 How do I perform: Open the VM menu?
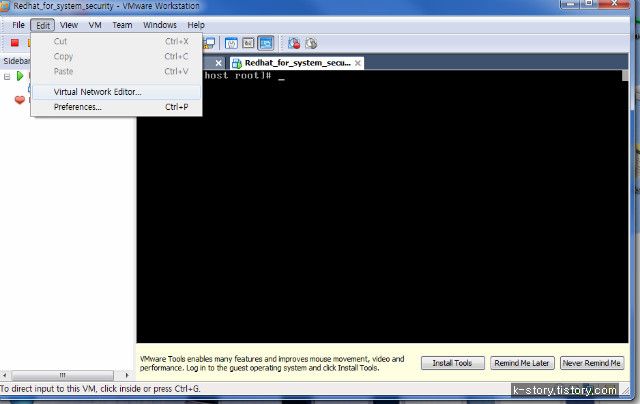tap(95, 25)
